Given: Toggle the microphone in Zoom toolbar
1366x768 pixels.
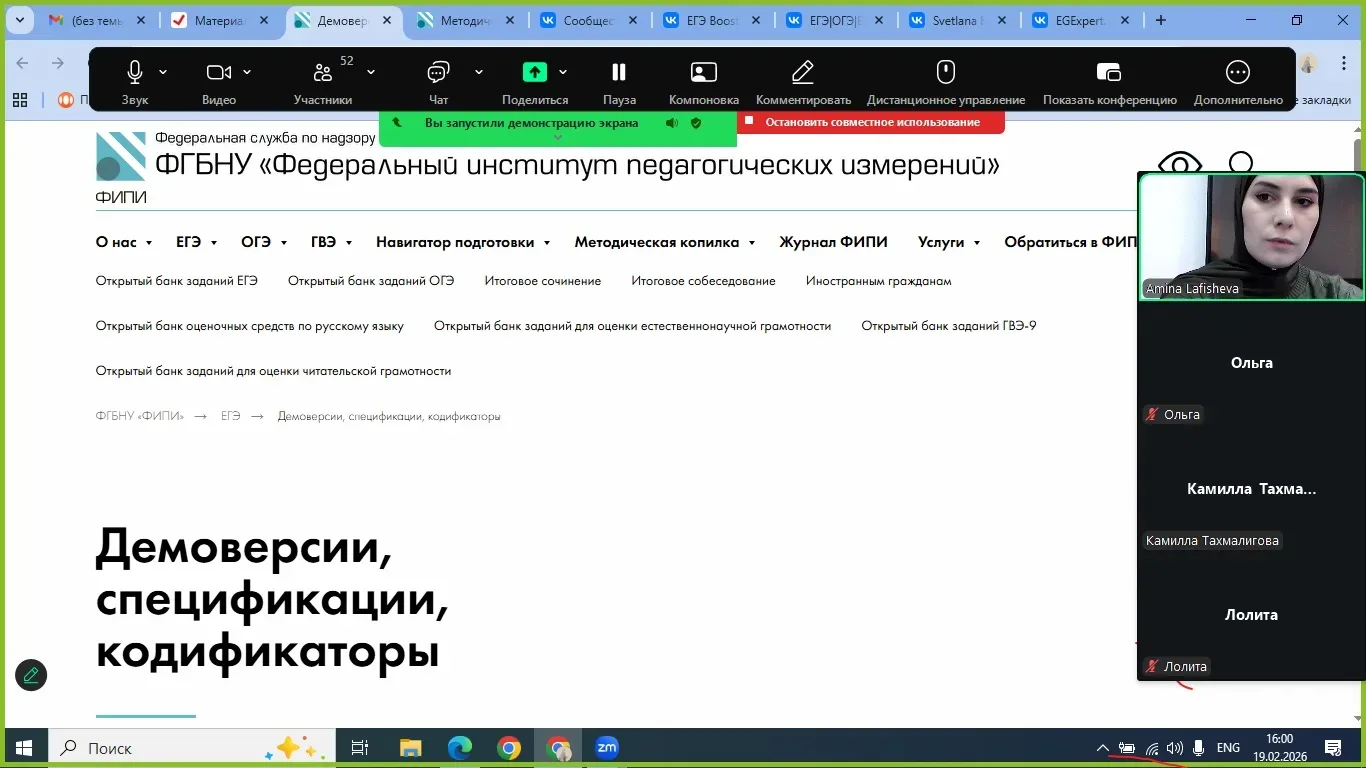Looking at the screenshot, I should tap(135, 73).
